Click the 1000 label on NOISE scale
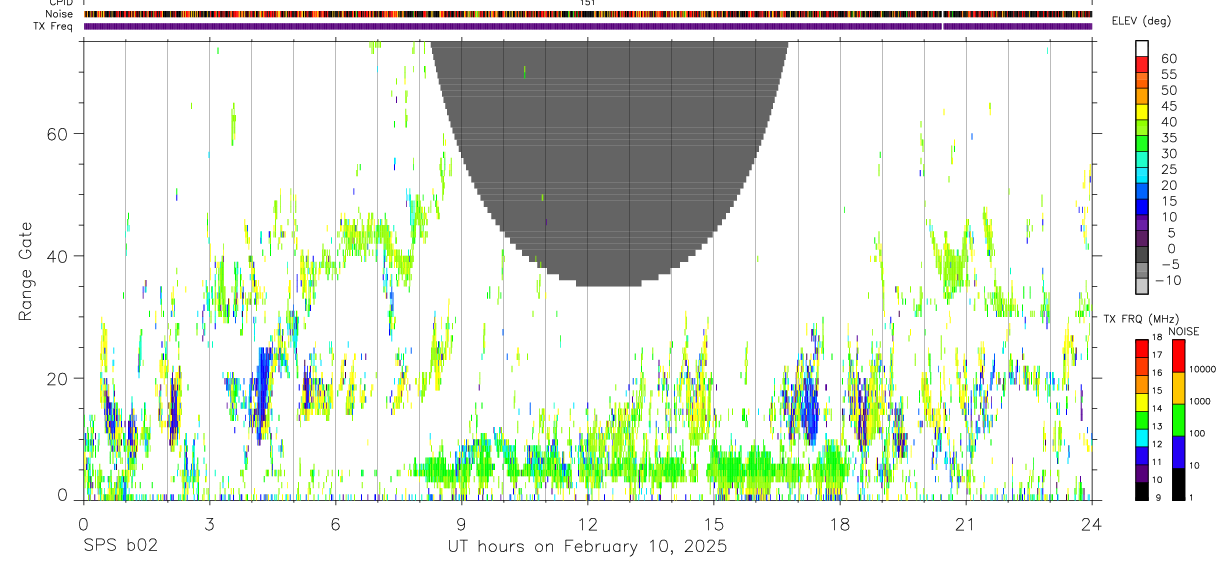1228x567 pixels. point(1201,401)
